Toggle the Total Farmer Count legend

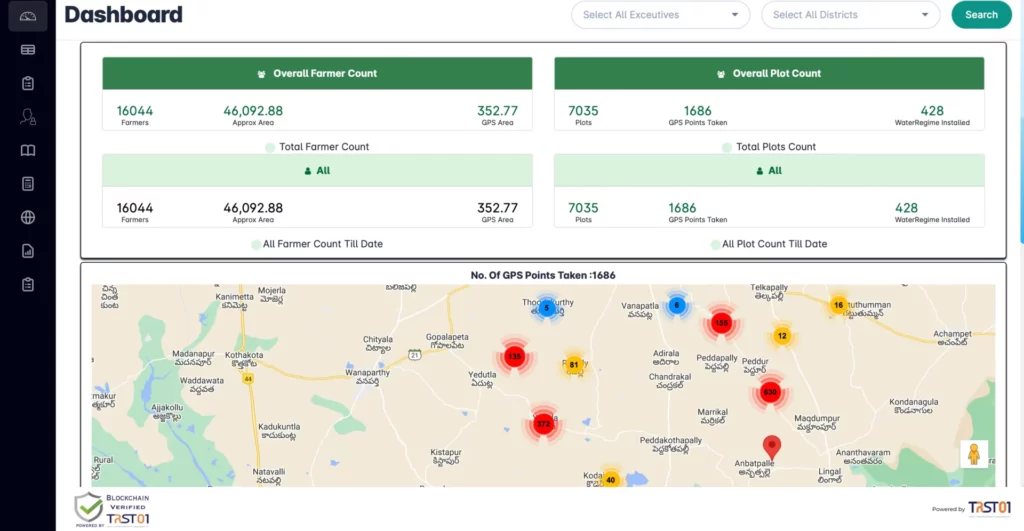point(316,147)
